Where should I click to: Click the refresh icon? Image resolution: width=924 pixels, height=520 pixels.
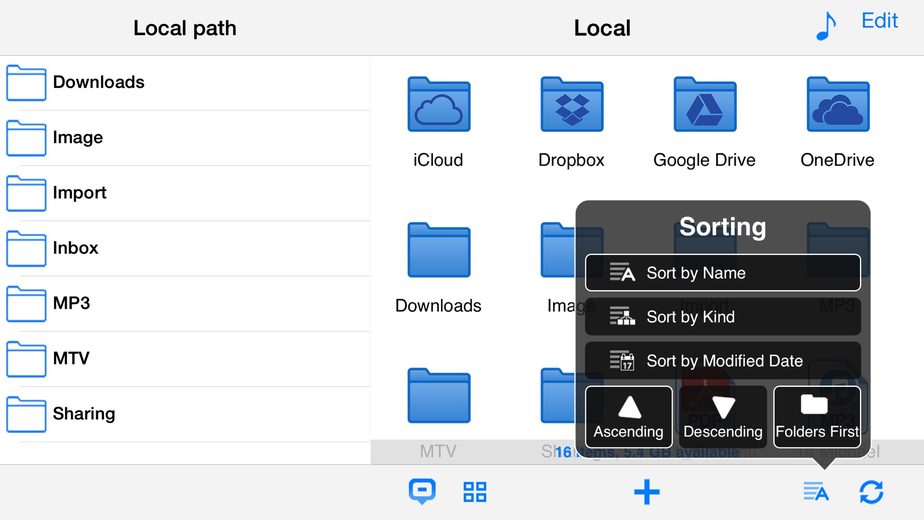[871, 492]
